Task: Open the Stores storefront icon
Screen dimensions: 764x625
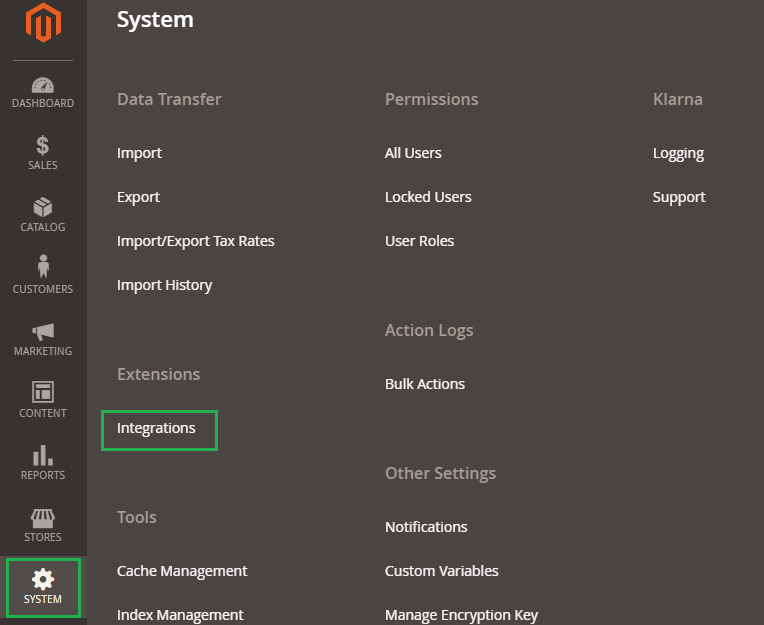Action: pos(43,518)
